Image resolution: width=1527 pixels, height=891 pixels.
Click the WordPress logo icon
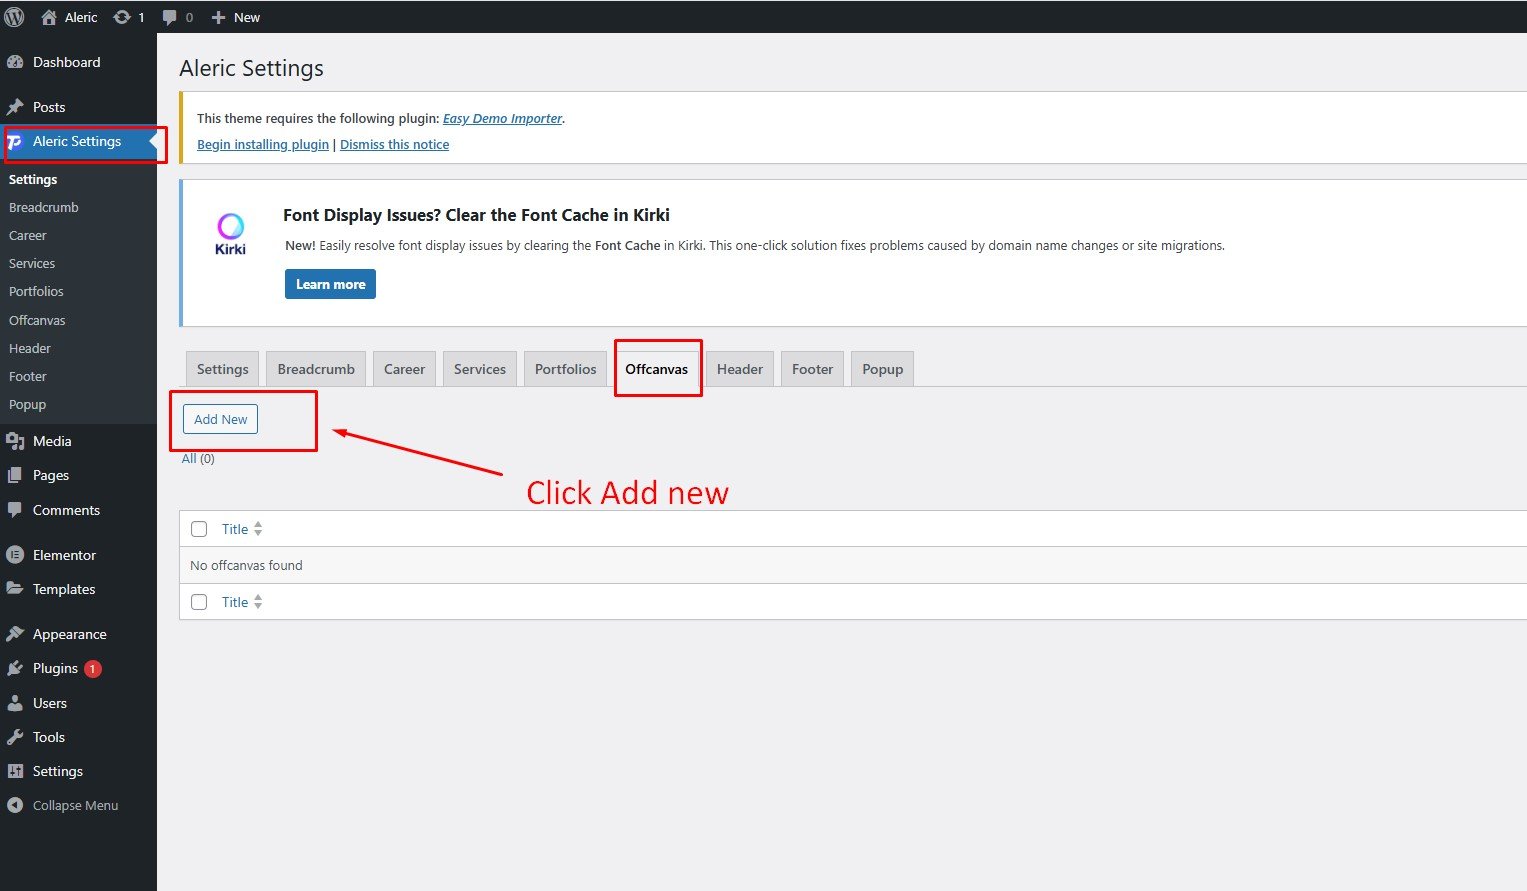[x=14, y=17]
